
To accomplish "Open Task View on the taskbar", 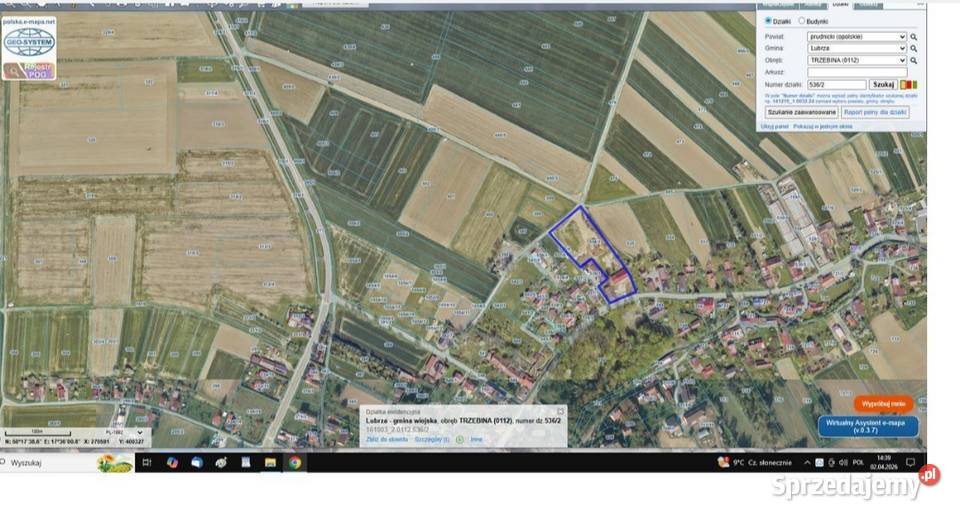I will click(x=147, y=463).
